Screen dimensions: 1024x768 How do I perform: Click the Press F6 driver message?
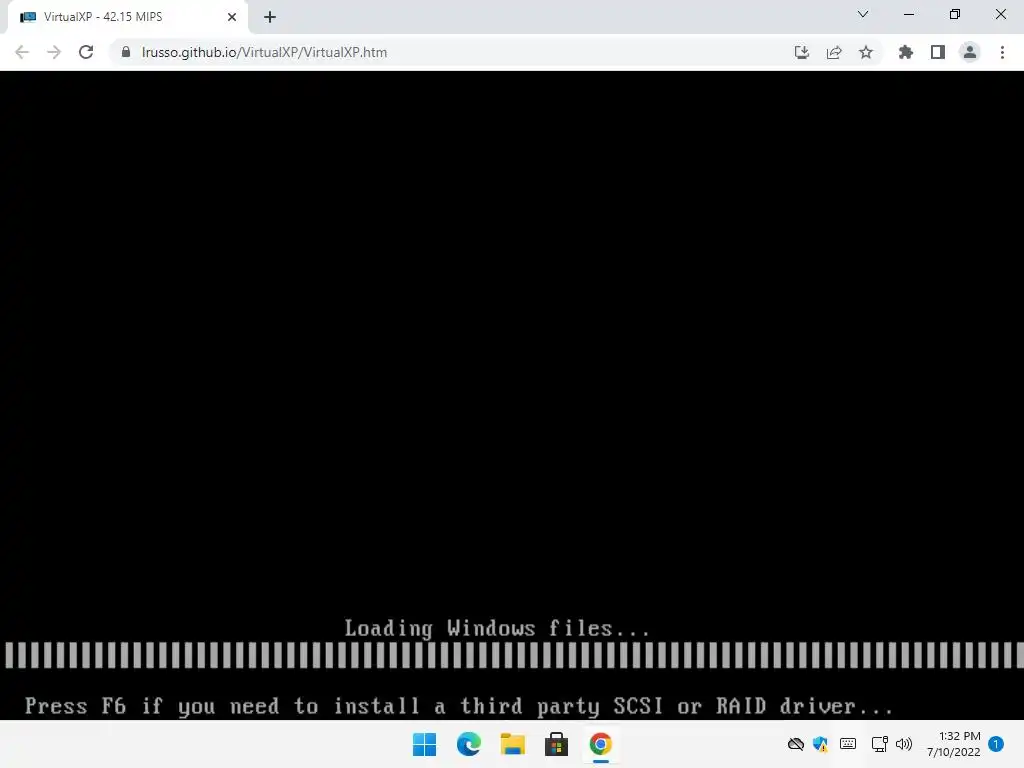tap(459, 706)
